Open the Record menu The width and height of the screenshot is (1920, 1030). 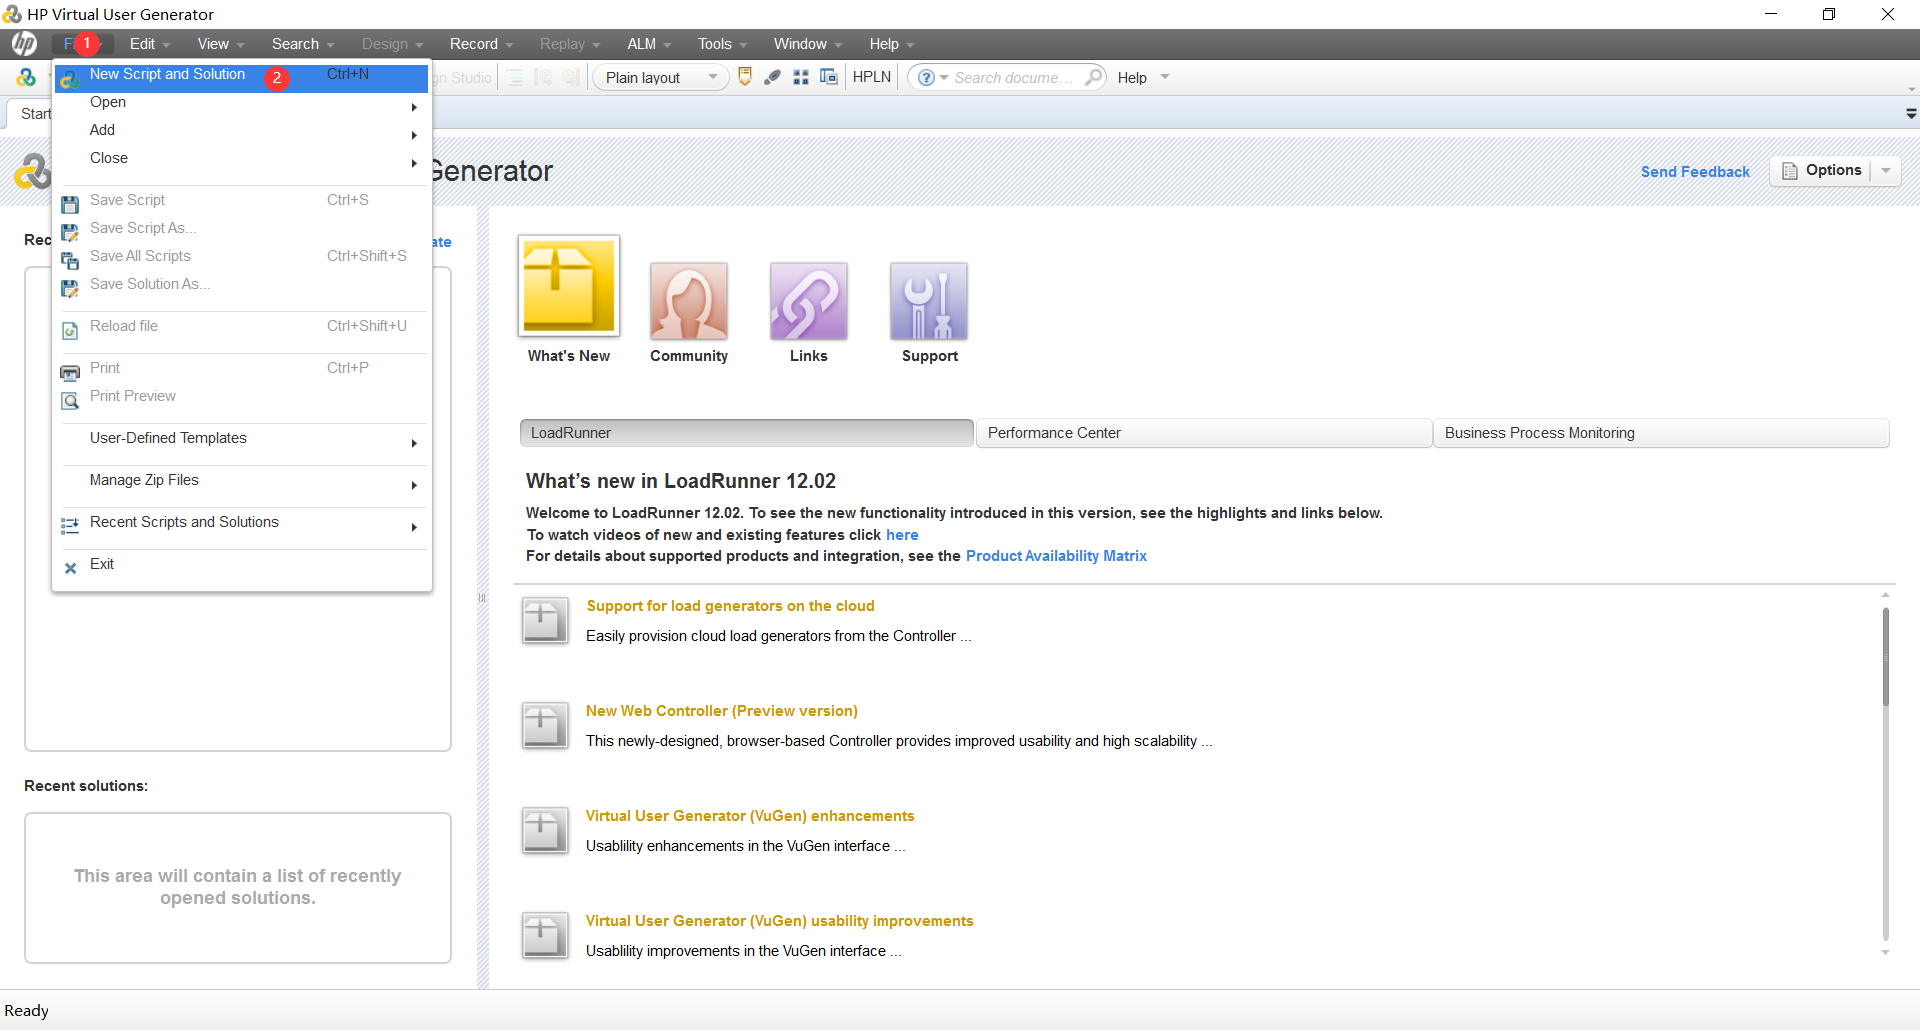pos(481,44)
